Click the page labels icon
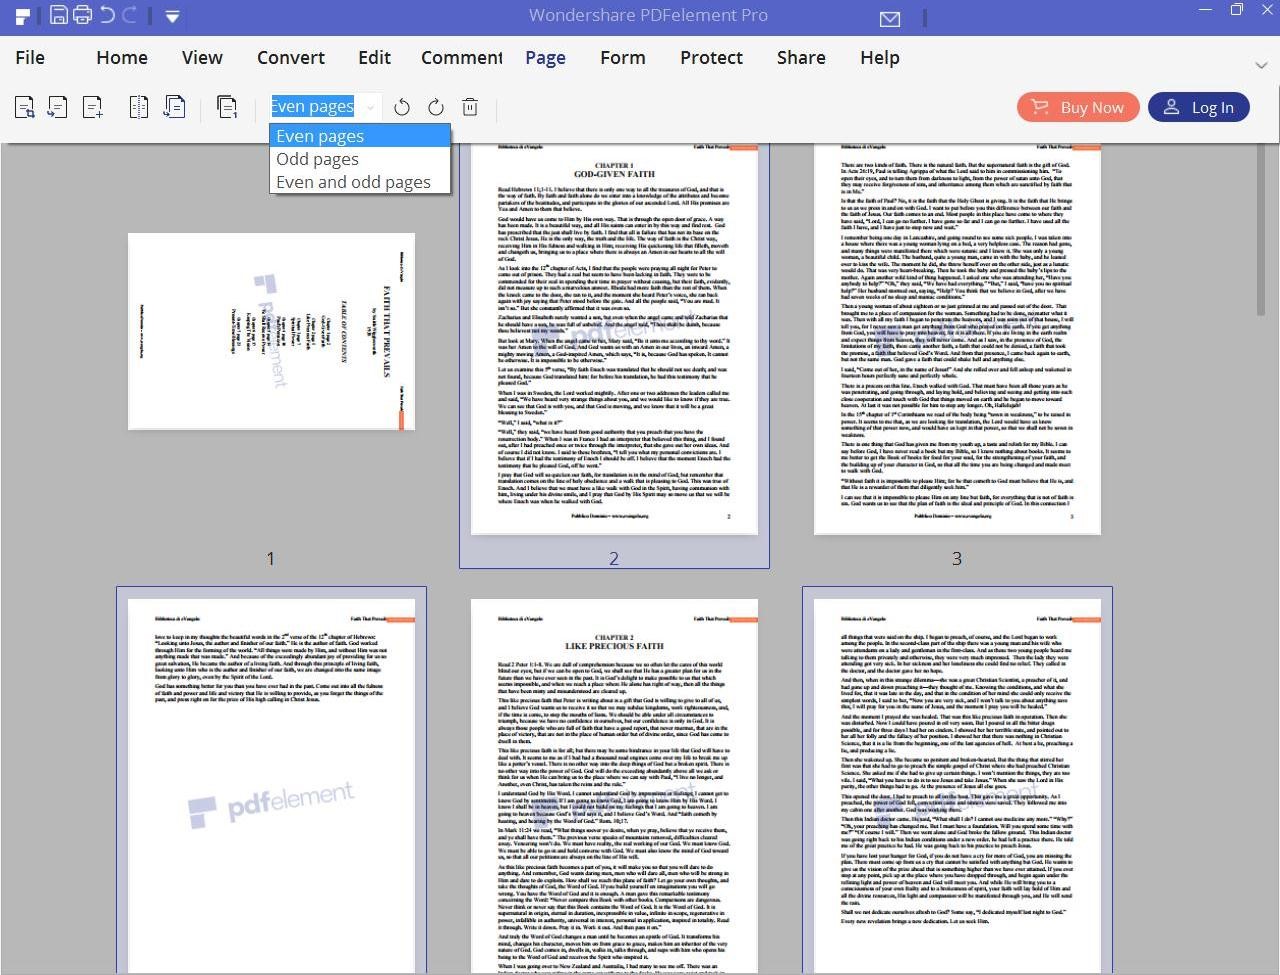Image resolution: width=1280 pixels, height=975 pixels. [x=227, y=107]
